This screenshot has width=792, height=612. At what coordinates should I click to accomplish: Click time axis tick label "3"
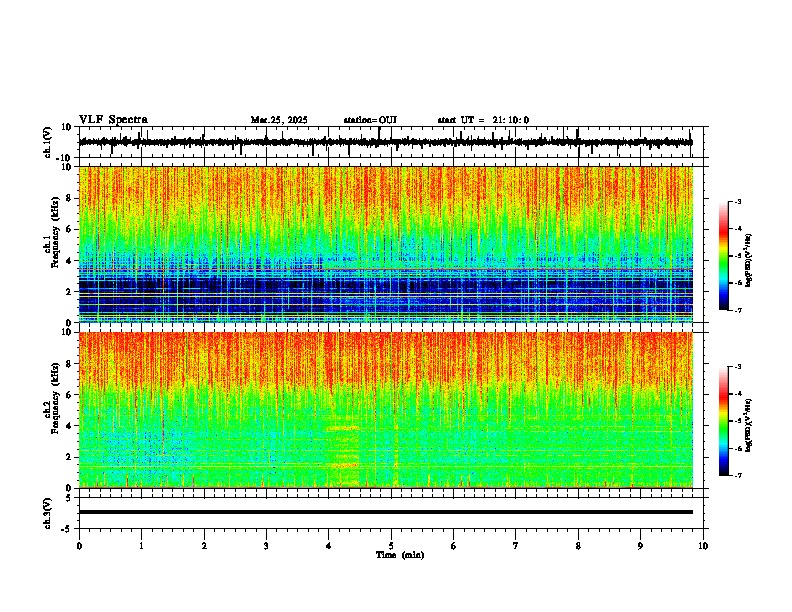click(x=266, y=546)
